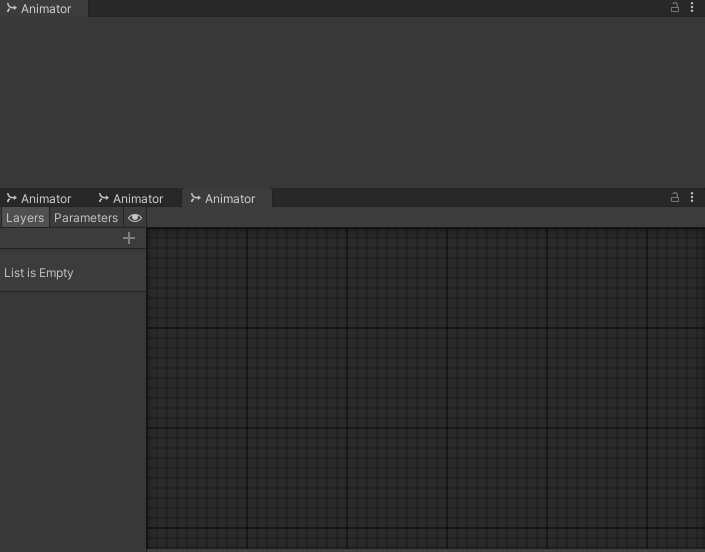Switch to the Parameters view

click(86, 218)
